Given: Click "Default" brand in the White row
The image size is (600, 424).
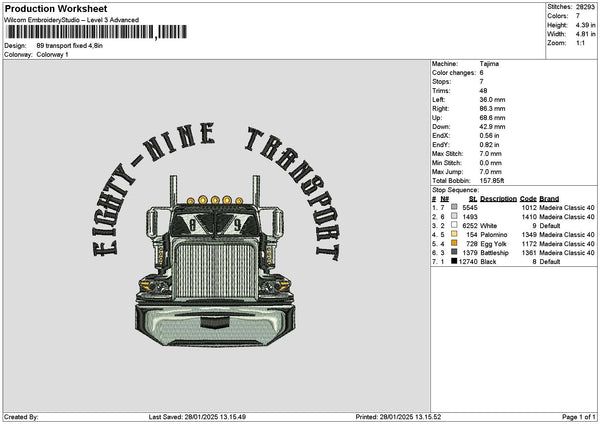Looking at the screenshot, I should coord(550,226).
